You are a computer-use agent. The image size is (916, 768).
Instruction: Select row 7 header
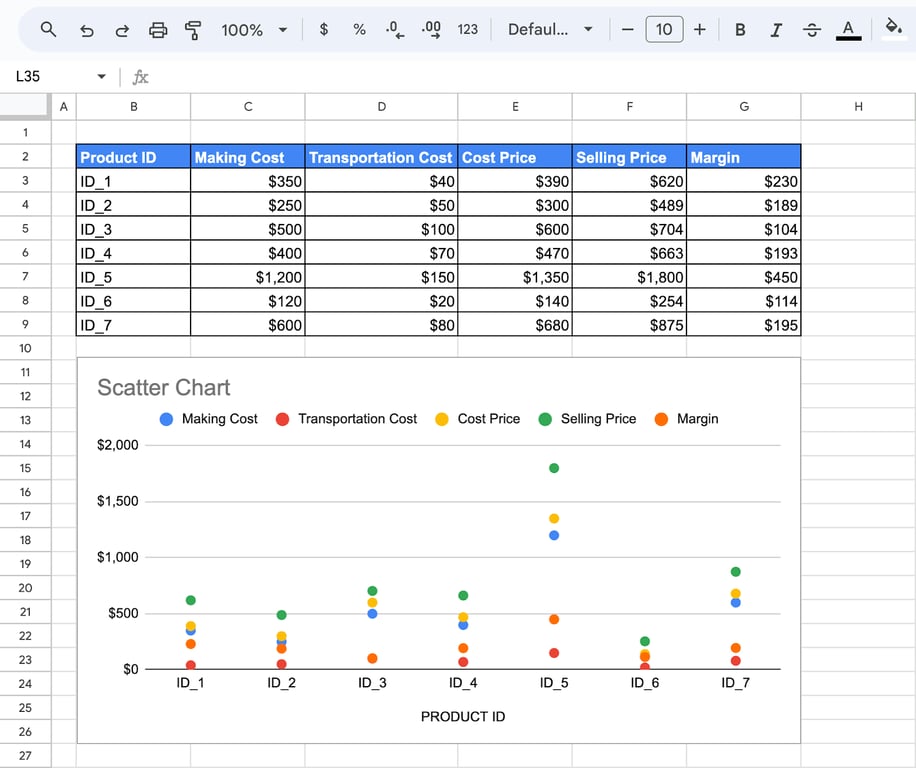(25, 276)
